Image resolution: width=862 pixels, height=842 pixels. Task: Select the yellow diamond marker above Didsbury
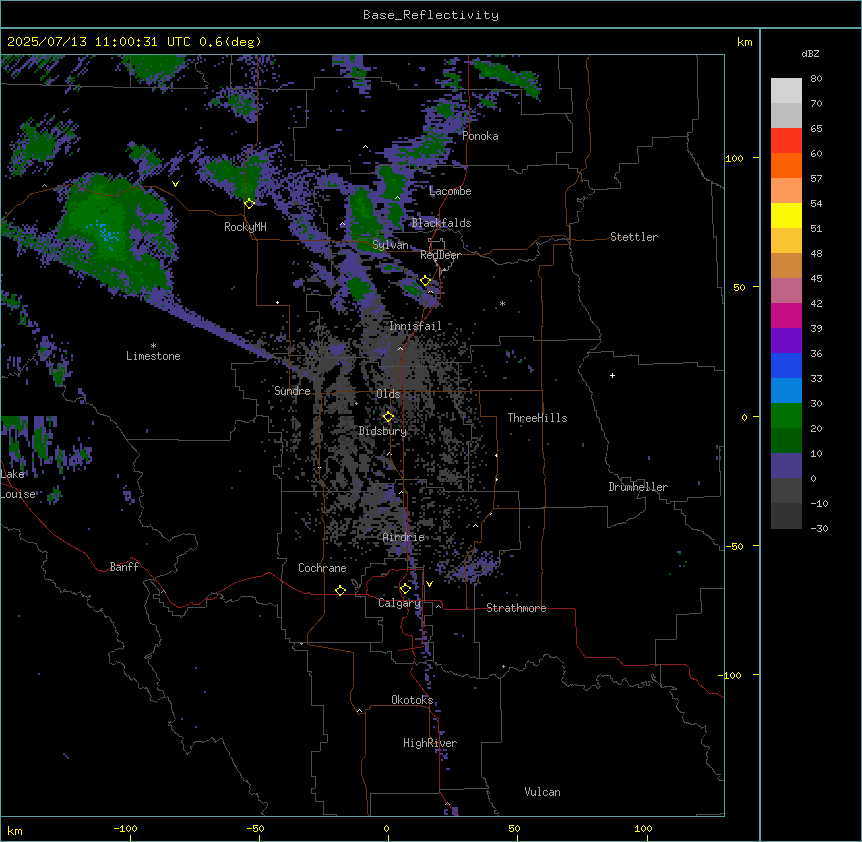click(388, 417)
